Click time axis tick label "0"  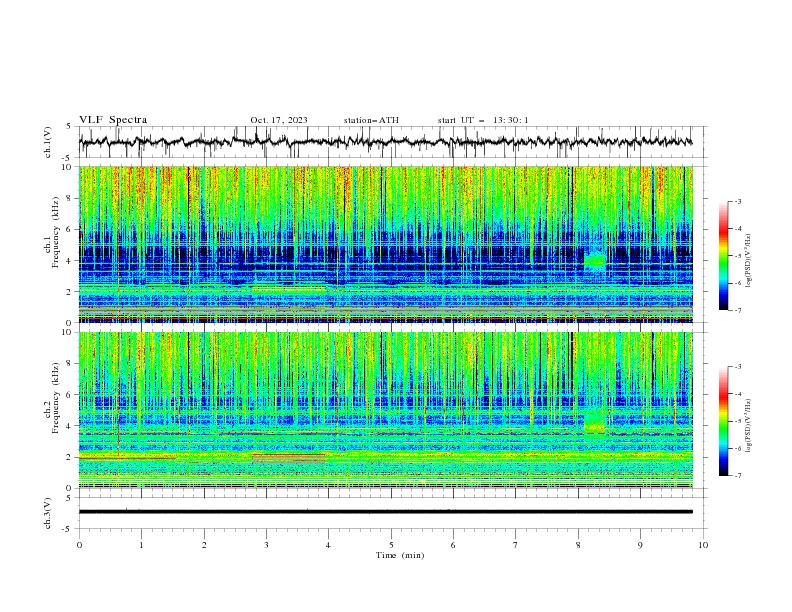click(x=79, y=545)
